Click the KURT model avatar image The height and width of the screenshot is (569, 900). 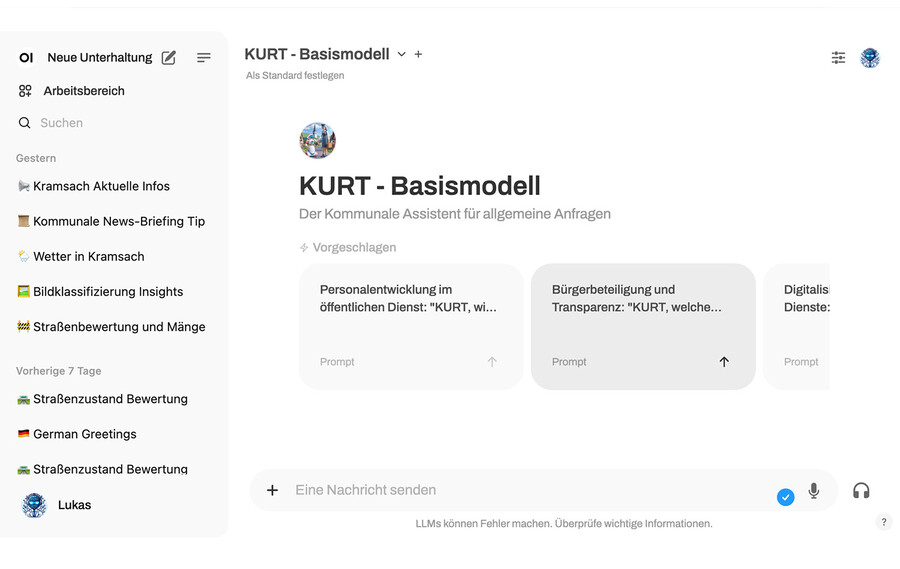point(317,140)
